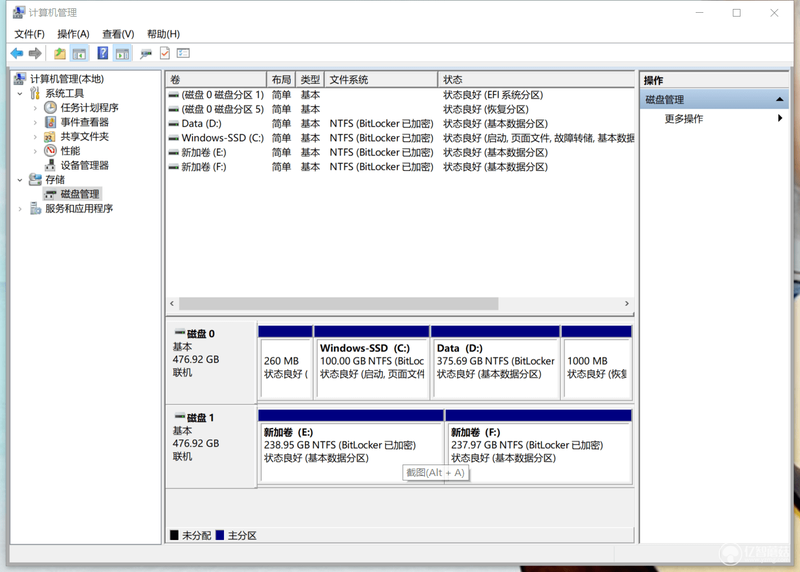This screenshot has height=572, width=800.
Task: Click the black 未分配 legend swatch
Action: click(x=174, y=535)
